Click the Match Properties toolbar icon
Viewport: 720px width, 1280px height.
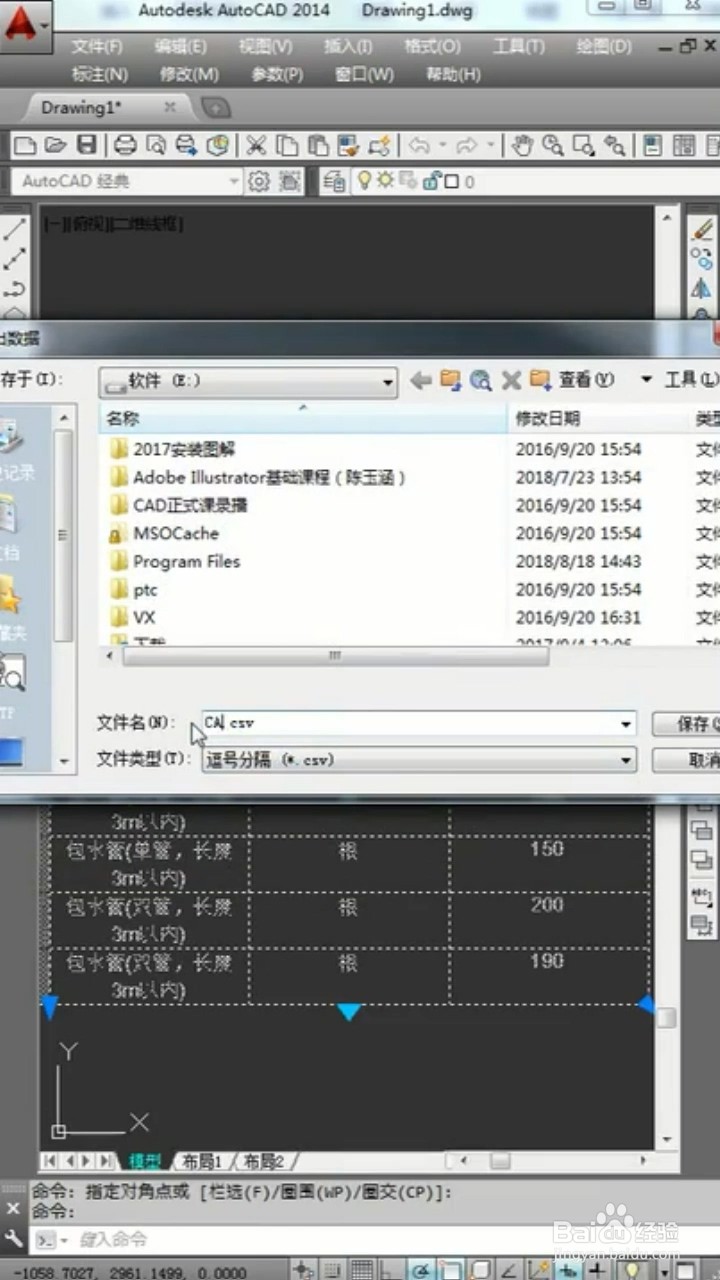click(349, 146)
